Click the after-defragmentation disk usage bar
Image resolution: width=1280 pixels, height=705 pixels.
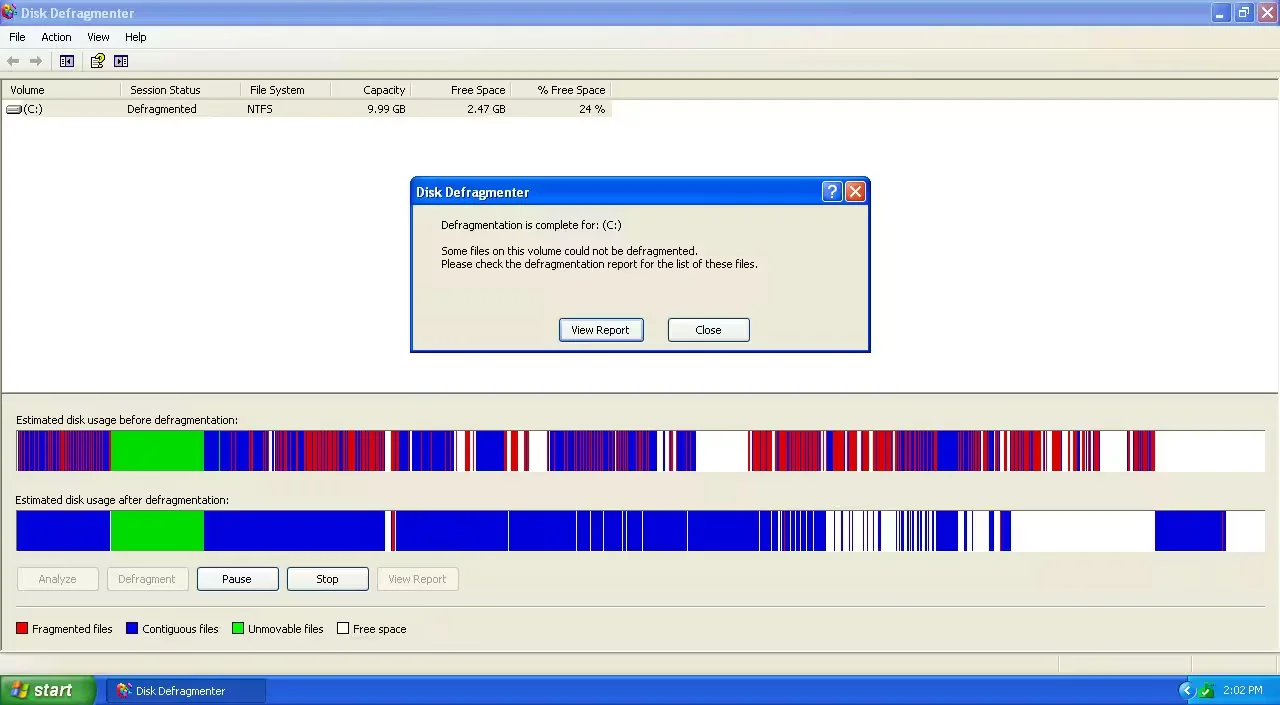click(640, 531)
